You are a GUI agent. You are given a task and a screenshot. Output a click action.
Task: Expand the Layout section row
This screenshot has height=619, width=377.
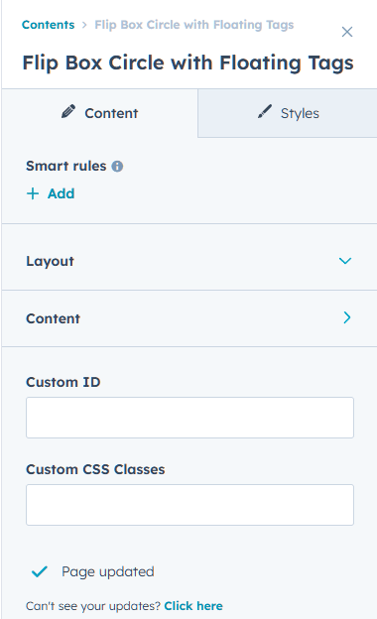[189, 261]
